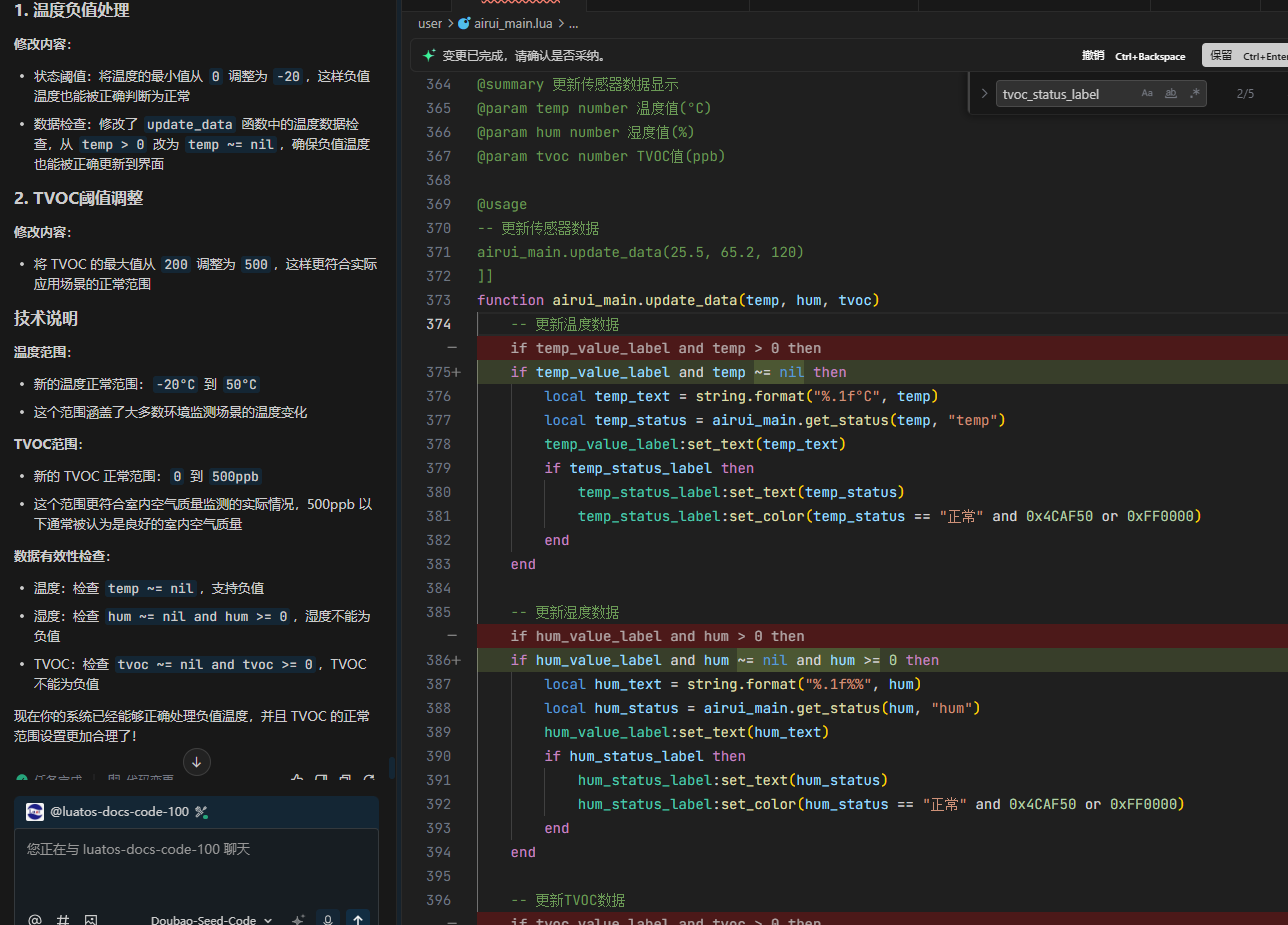Click the scroll-to-bottom arrow in chat
Image resolution: width=1288 pixels, height=925 pixels.
(x=197, y=762)
